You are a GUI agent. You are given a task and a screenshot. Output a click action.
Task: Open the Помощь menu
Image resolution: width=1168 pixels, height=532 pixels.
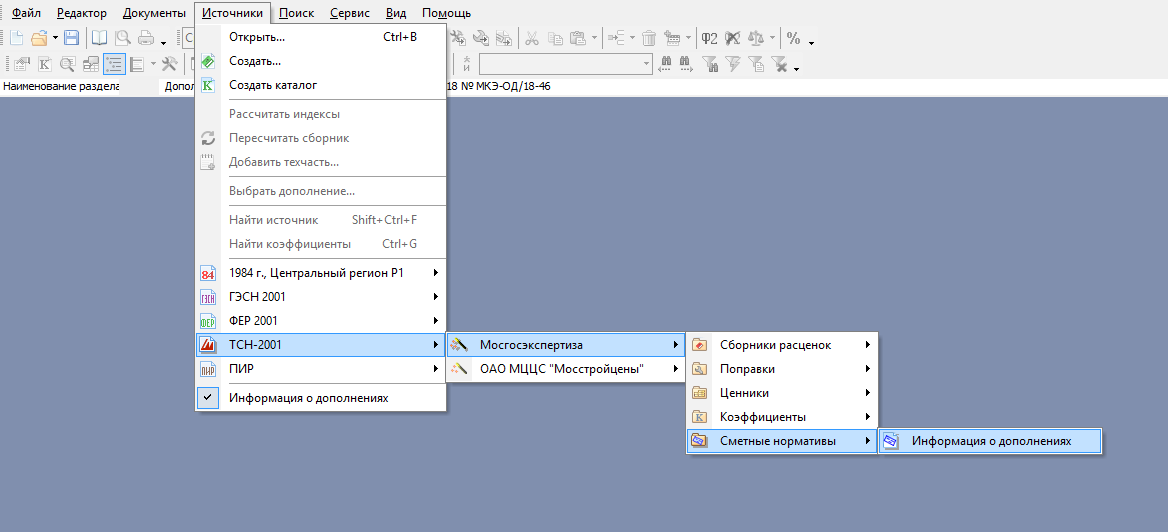tap(446, 13)
